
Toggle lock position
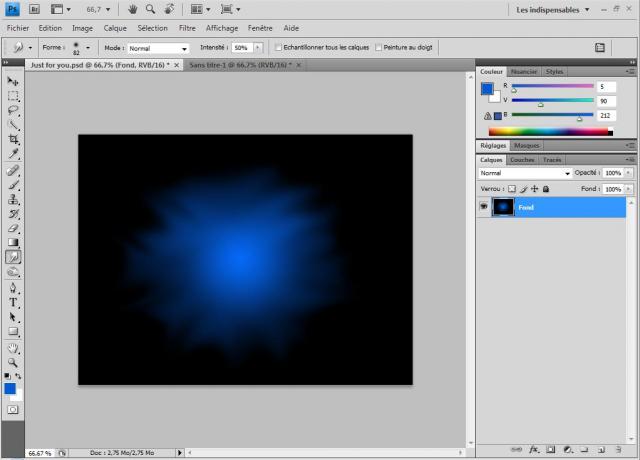click(x=535, y=189)
